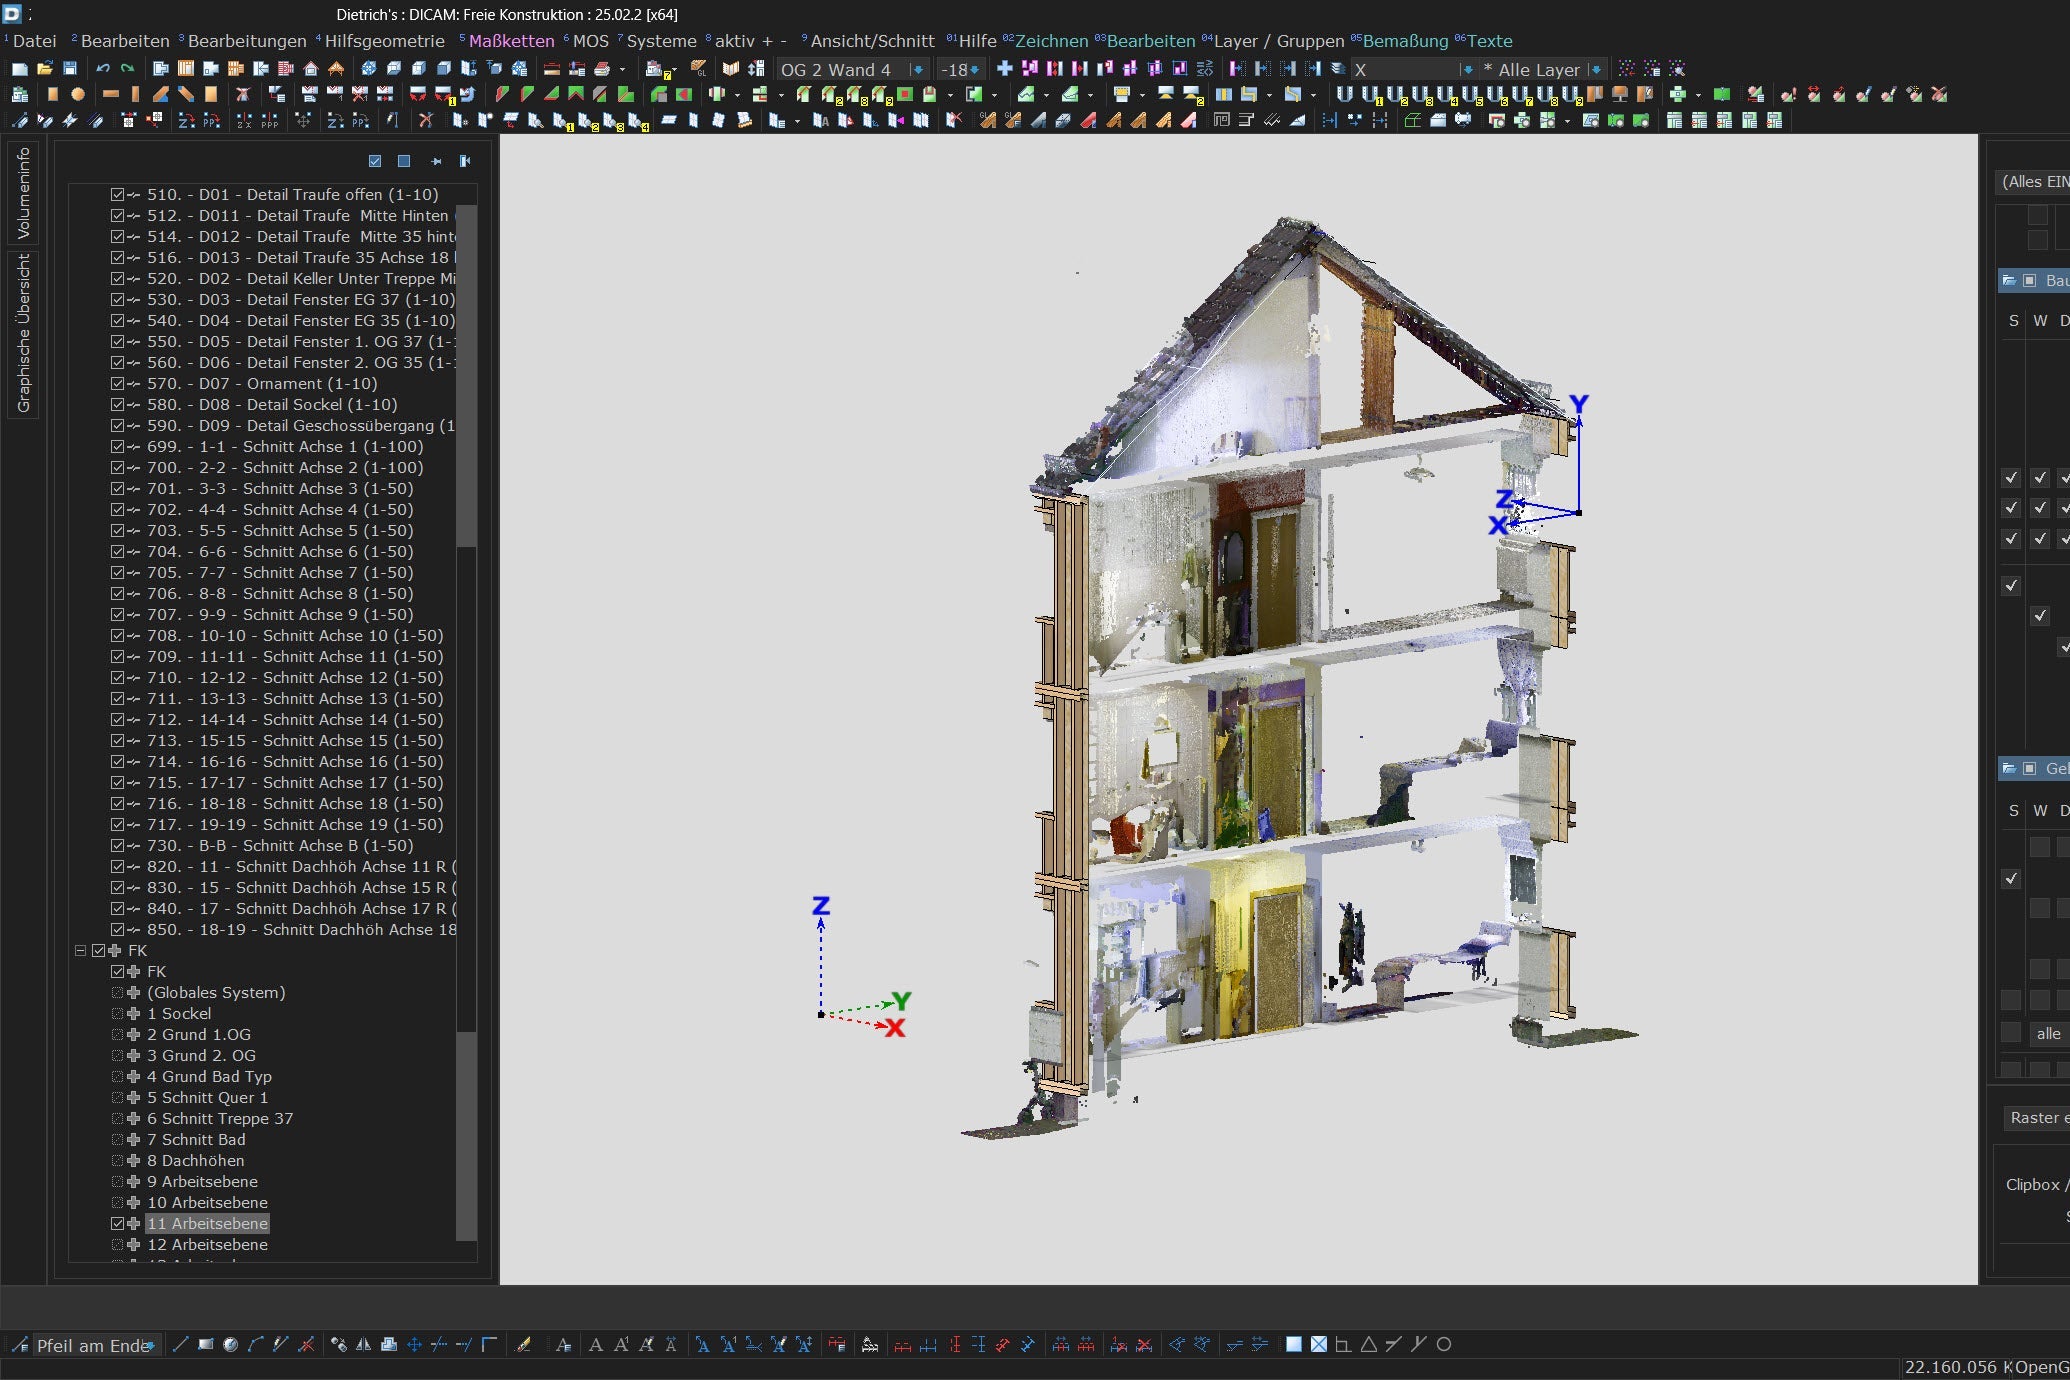Click the open book icon

(731, 69)
